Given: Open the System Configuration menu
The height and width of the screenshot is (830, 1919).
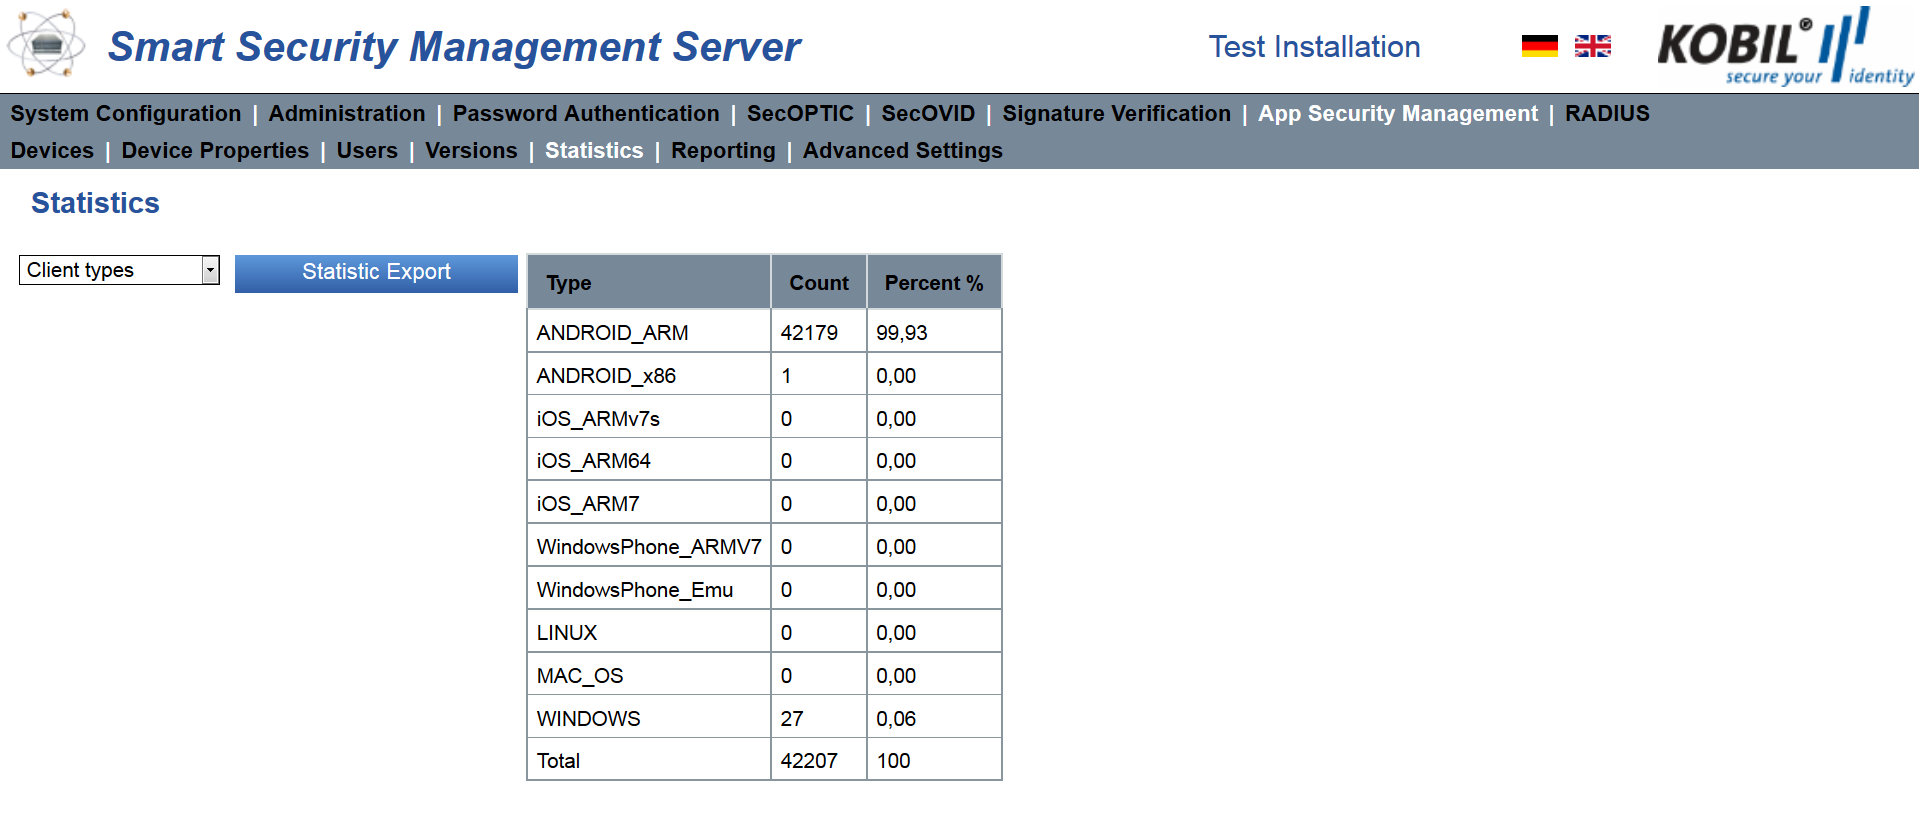Looking at the screenshot, I should click(x=126, y=114).
